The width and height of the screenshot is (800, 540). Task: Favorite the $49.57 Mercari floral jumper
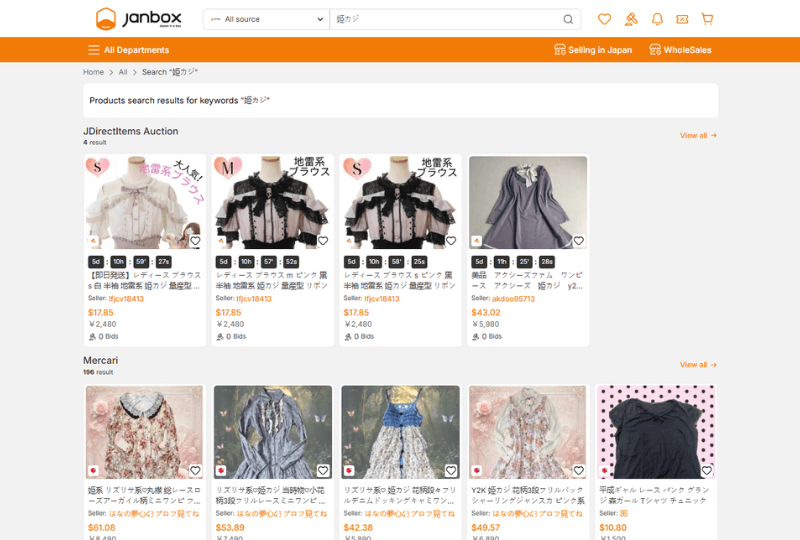579,470
